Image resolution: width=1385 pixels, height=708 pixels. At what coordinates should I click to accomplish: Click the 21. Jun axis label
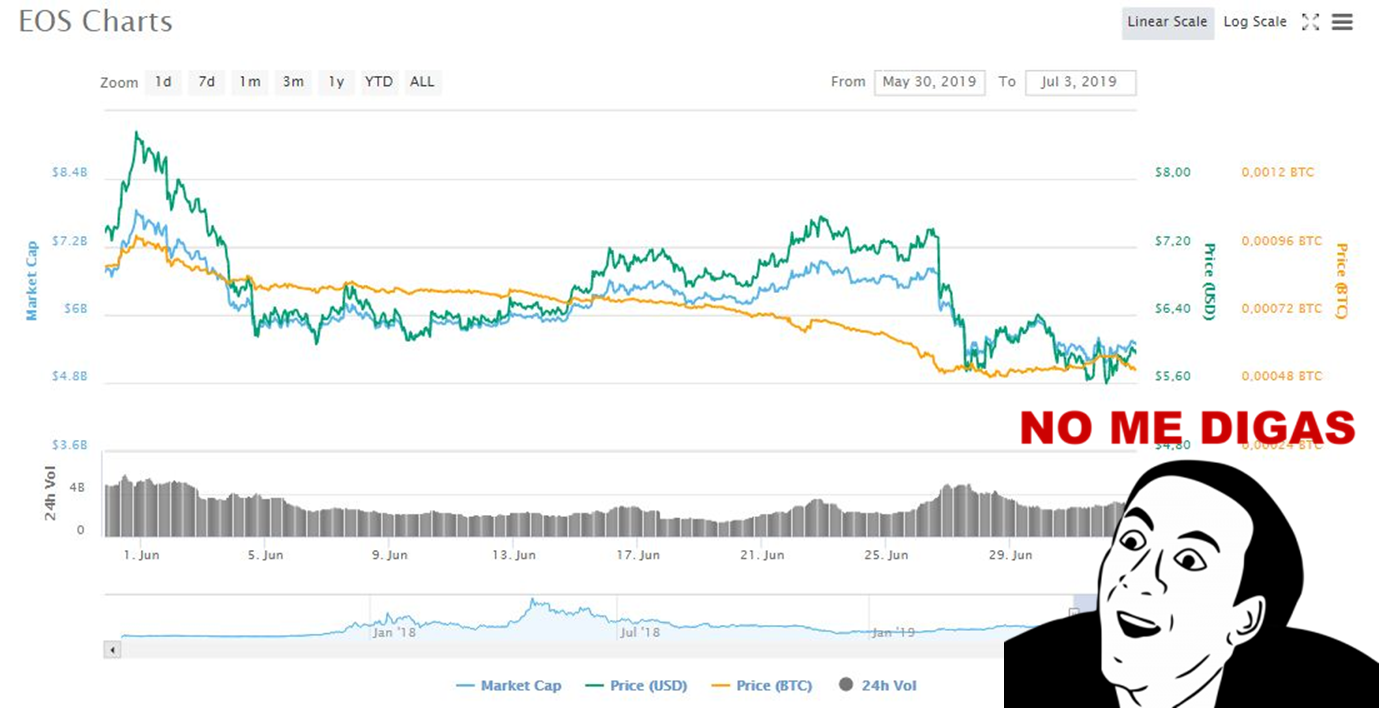[x=762, y=554]
